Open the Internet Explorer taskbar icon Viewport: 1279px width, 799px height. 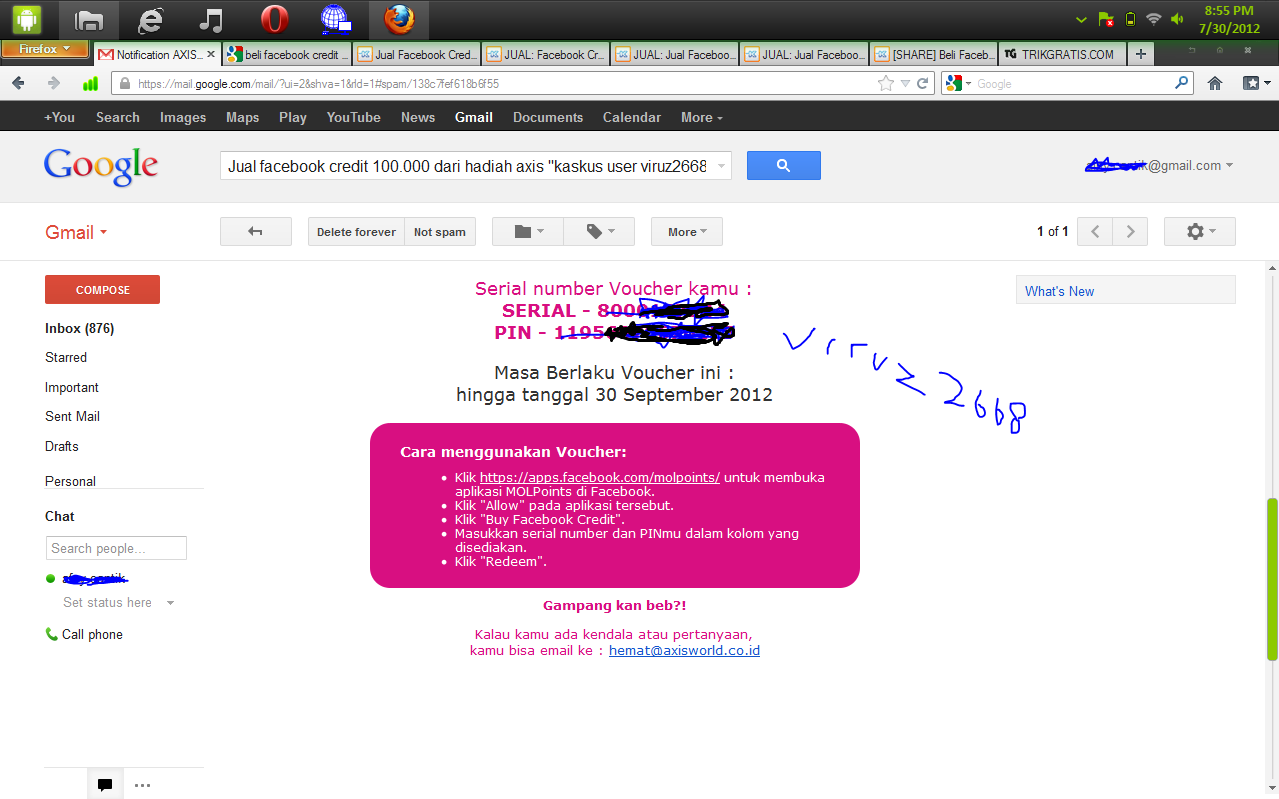tap(150, 19)
